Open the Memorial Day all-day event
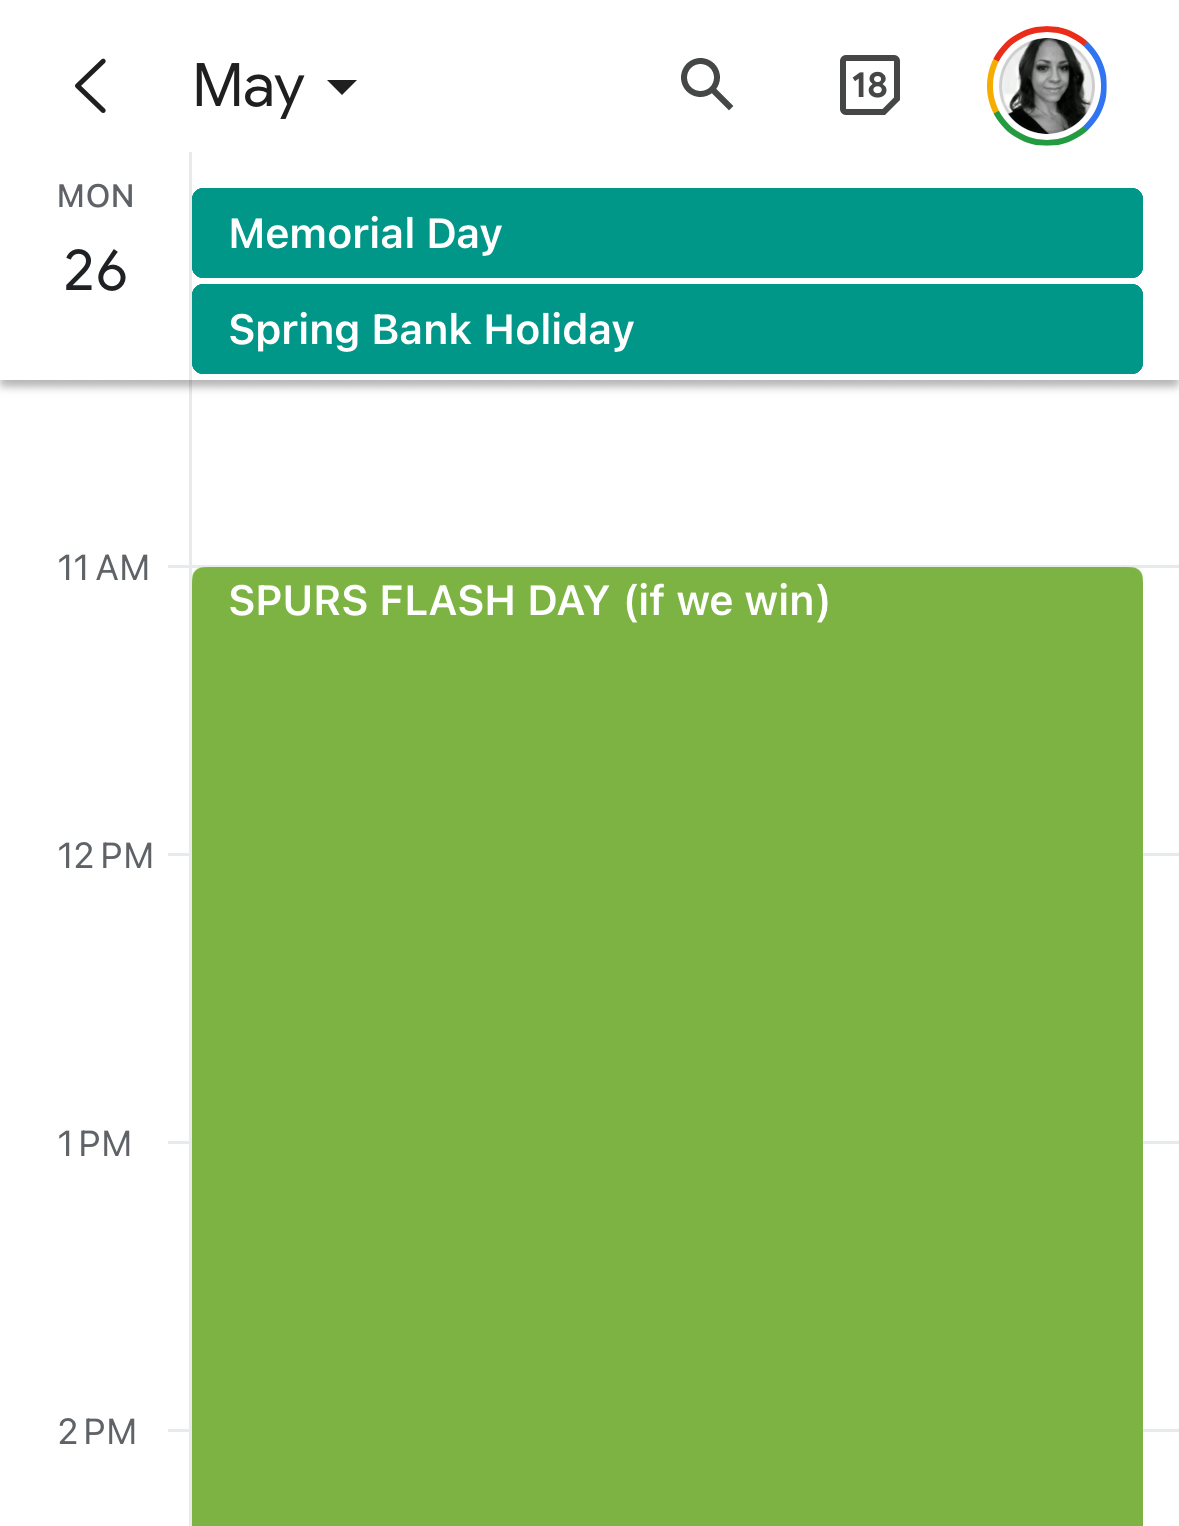Image resolution: width=1179 pixels, height=1526 pixels. point(666,233)
